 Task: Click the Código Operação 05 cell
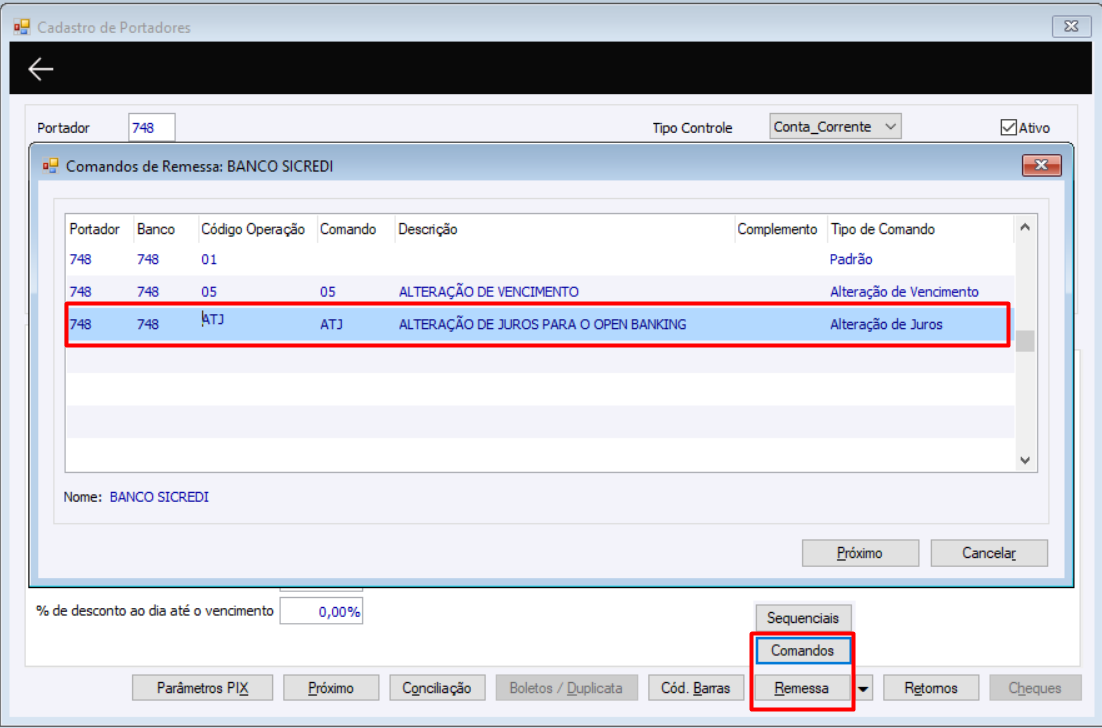(x=209, y=292)
